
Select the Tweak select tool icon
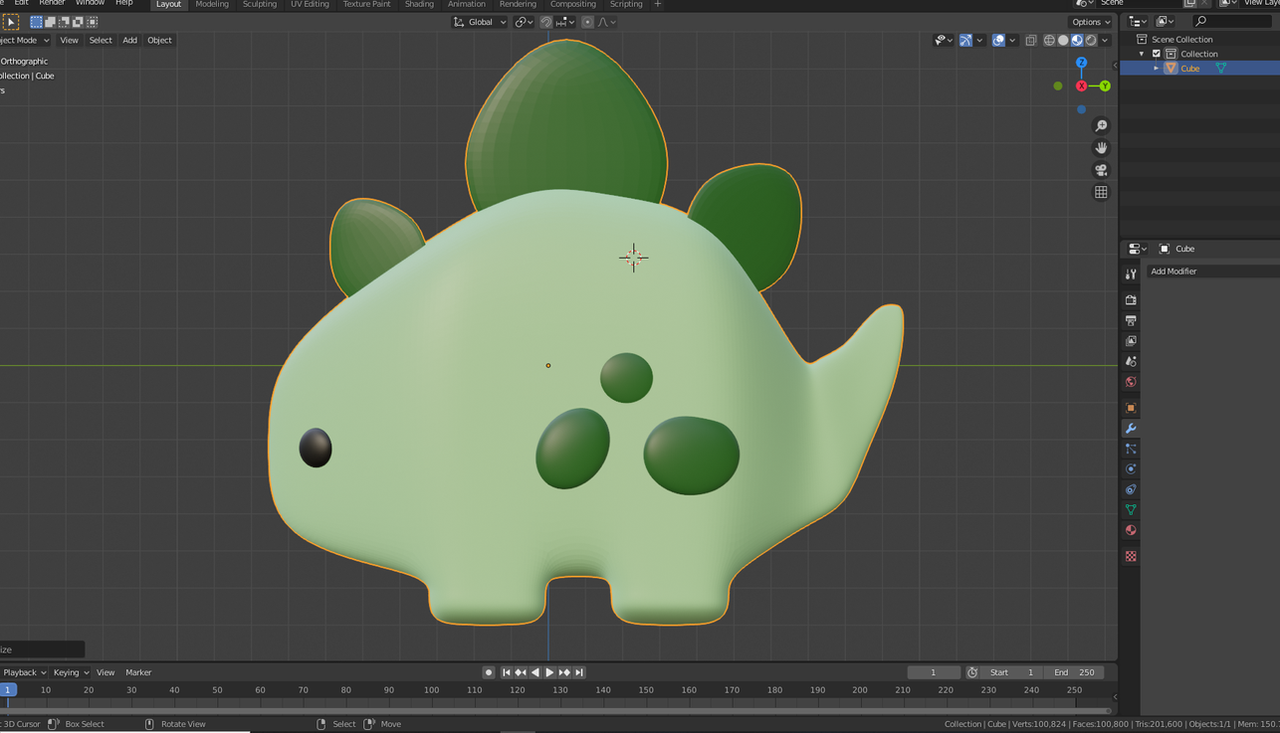pyautogui.click(x=10, y=22)
